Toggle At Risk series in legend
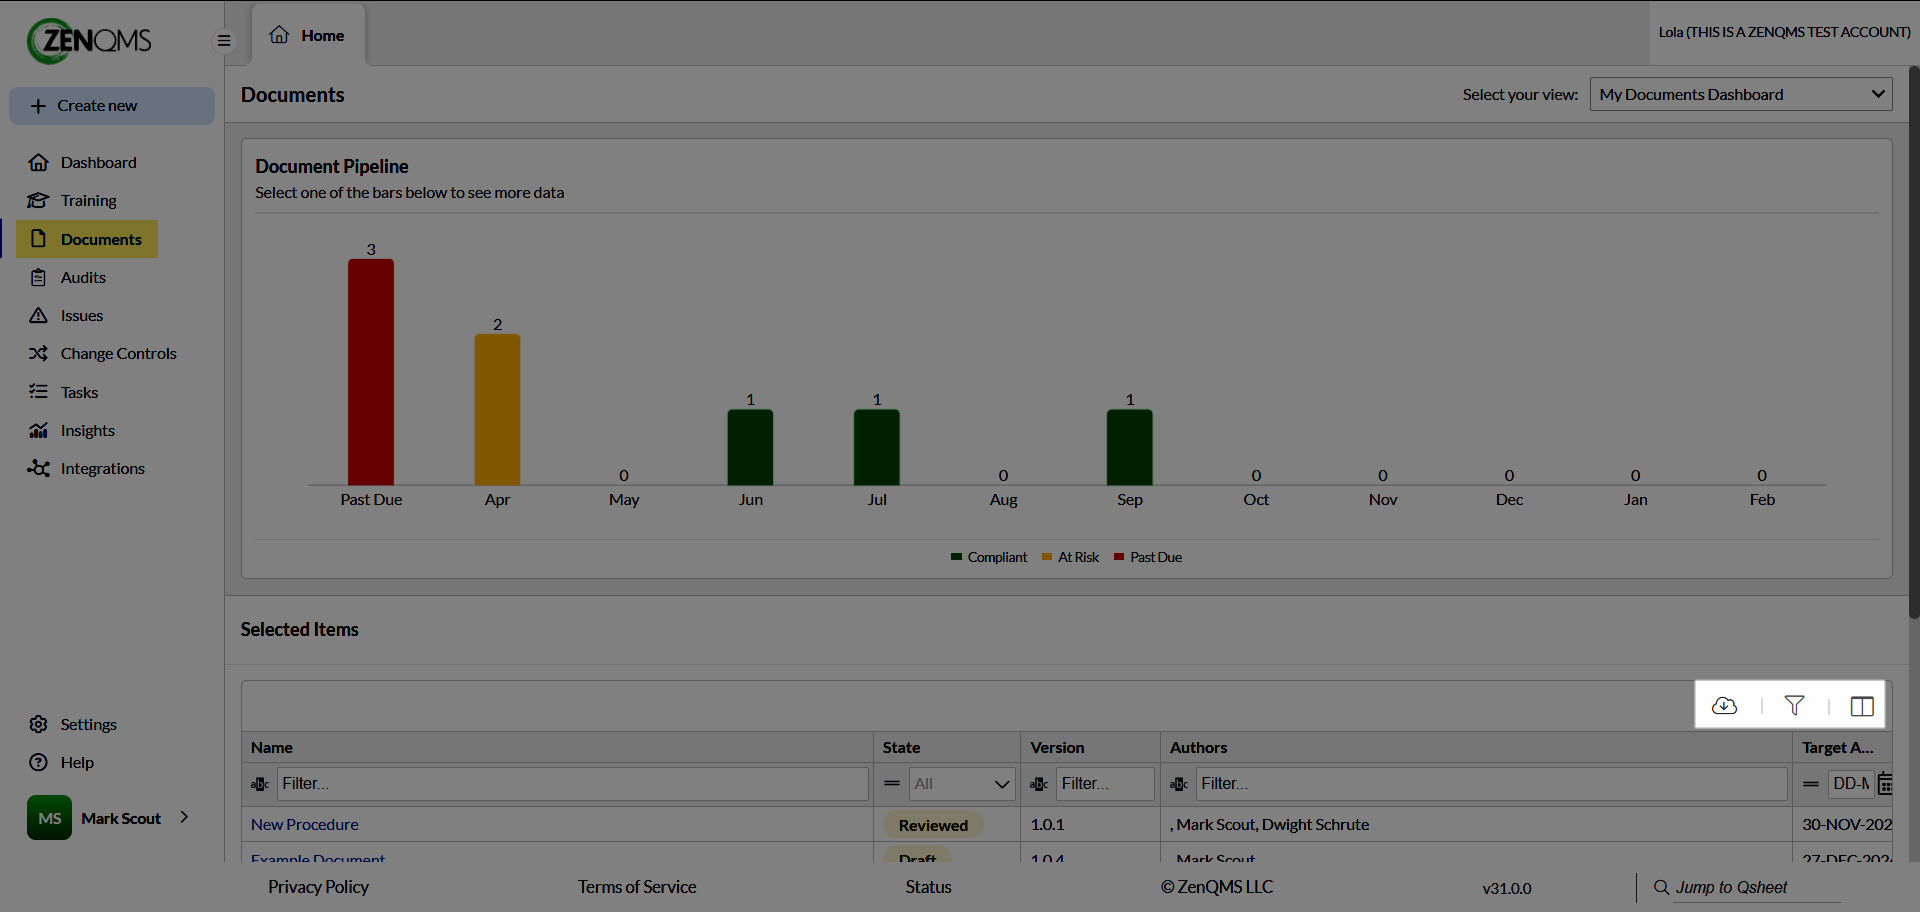Viewport: 1920px width, 912px height. (x=1070, y=557)
